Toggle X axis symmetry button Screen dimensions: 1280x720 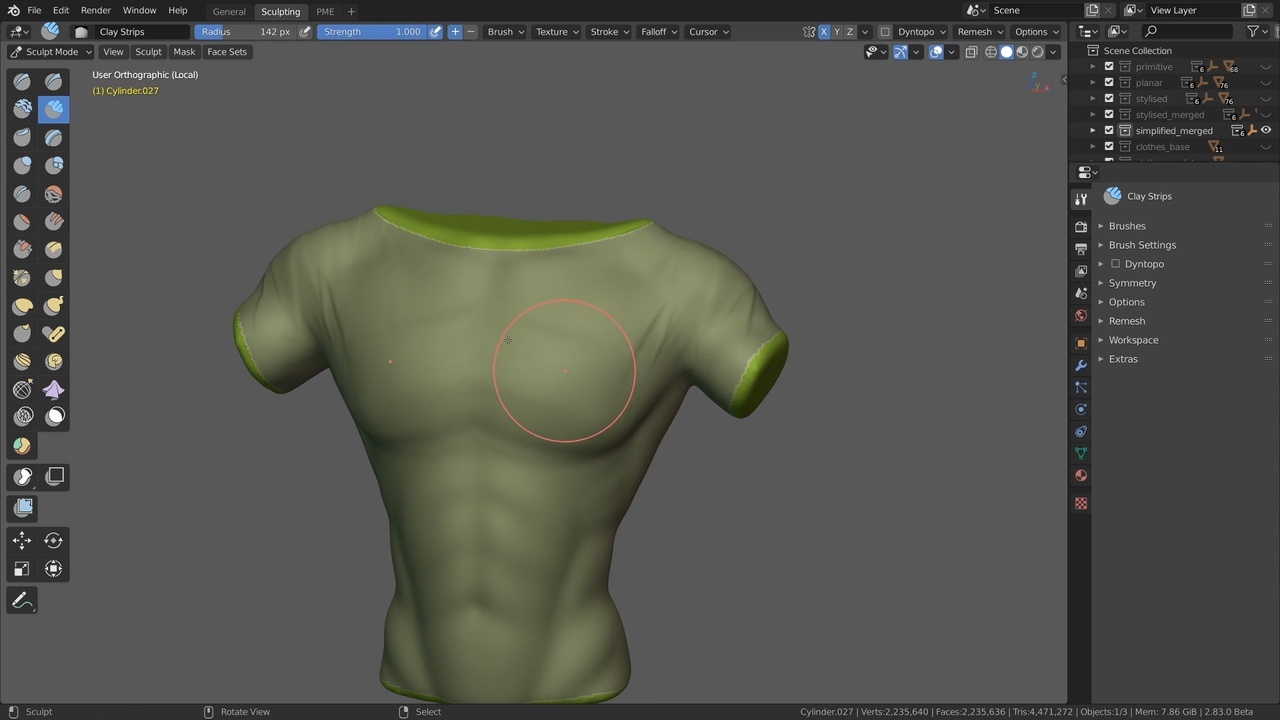pyautogui.click(x=824, y=32)
